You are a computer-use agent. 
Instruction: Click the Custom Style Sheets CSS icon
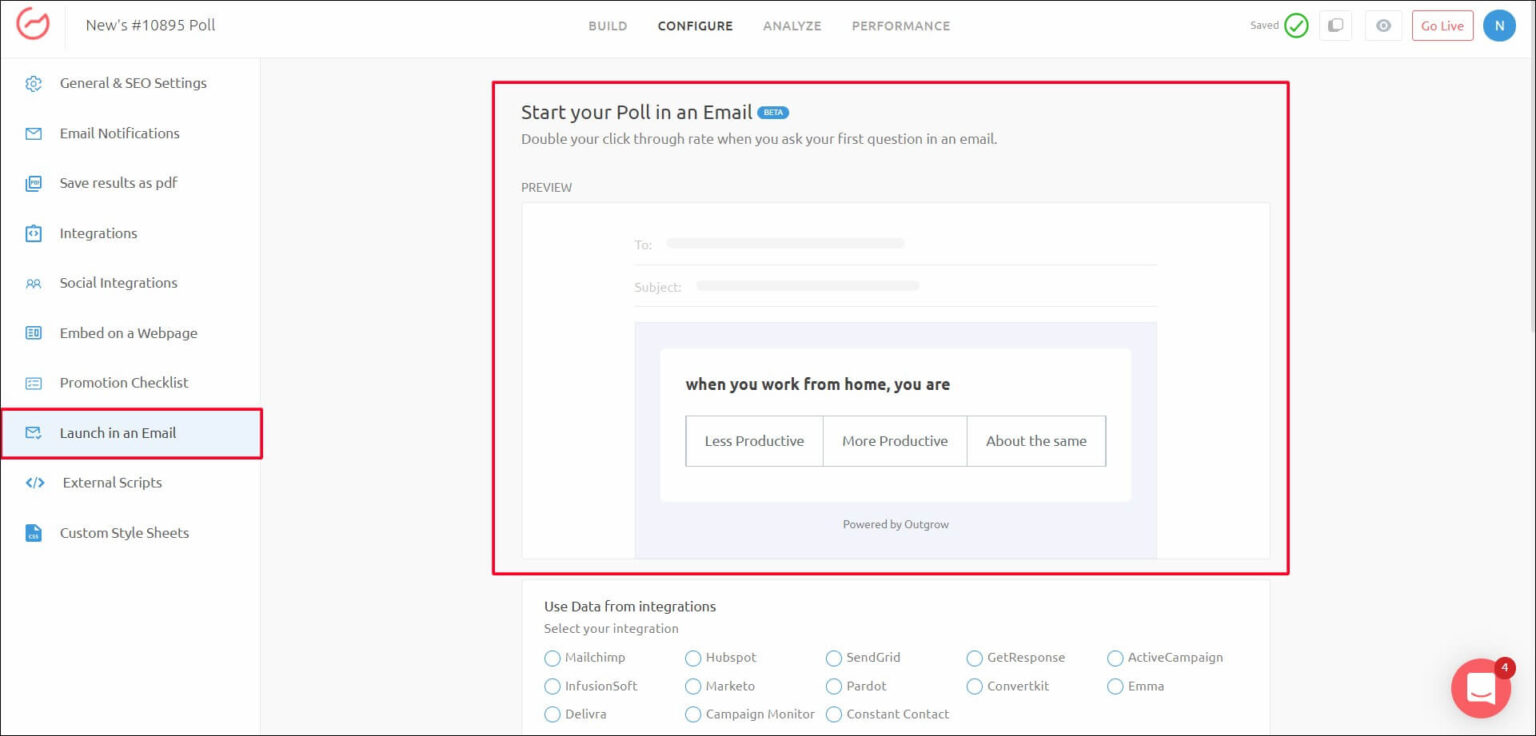34,533
